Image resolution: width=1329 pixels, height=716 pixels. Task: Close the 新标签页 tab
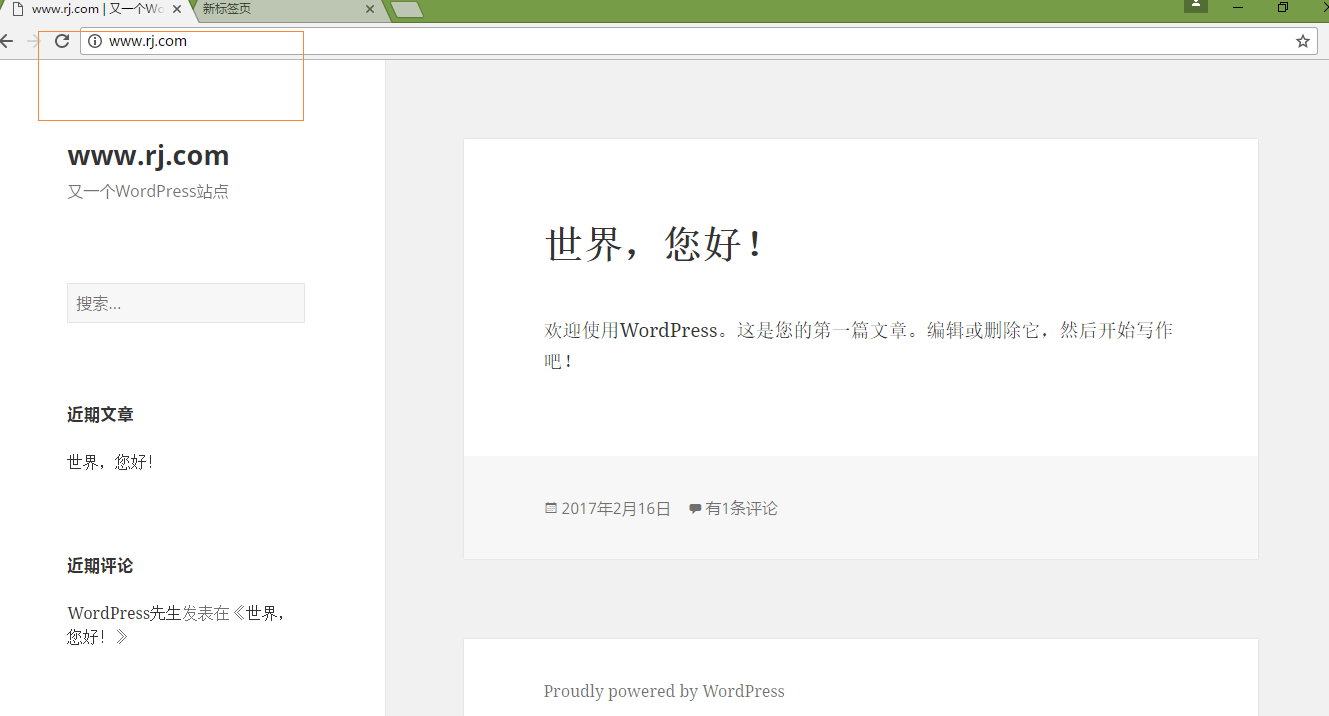click(x=370, y=9)
